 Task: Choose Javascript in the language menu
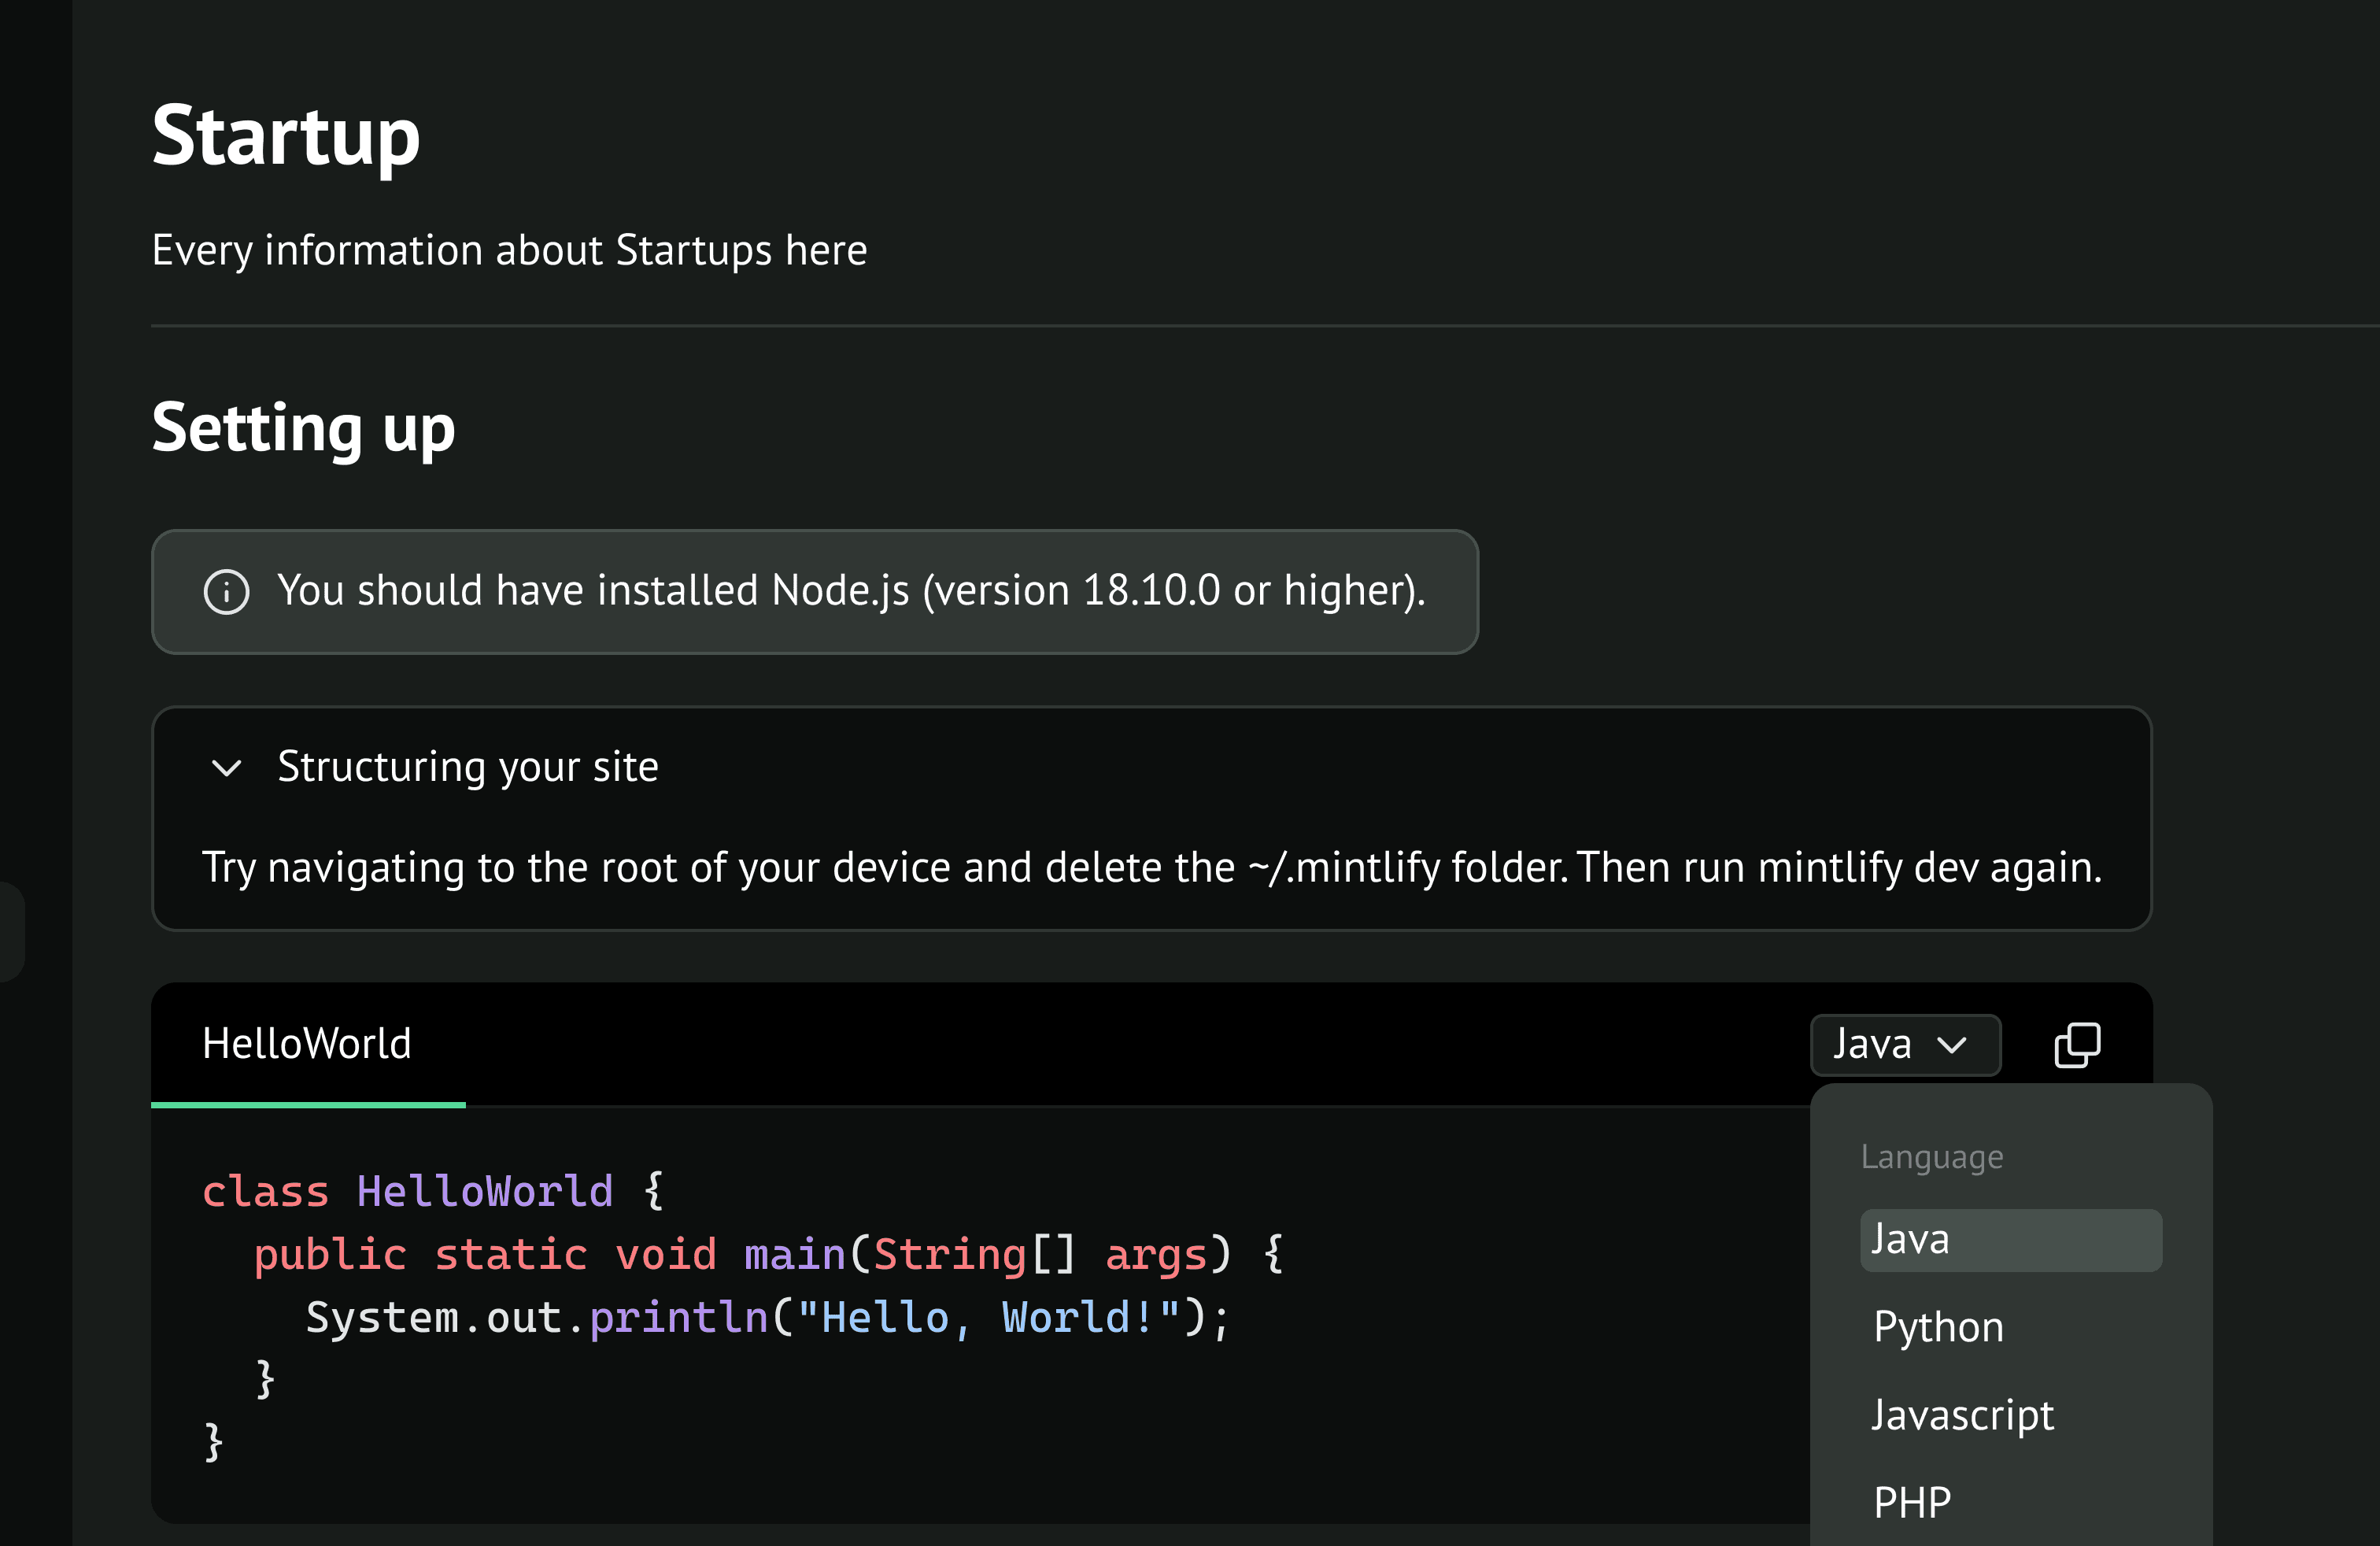click(x=1961, y=1415)
